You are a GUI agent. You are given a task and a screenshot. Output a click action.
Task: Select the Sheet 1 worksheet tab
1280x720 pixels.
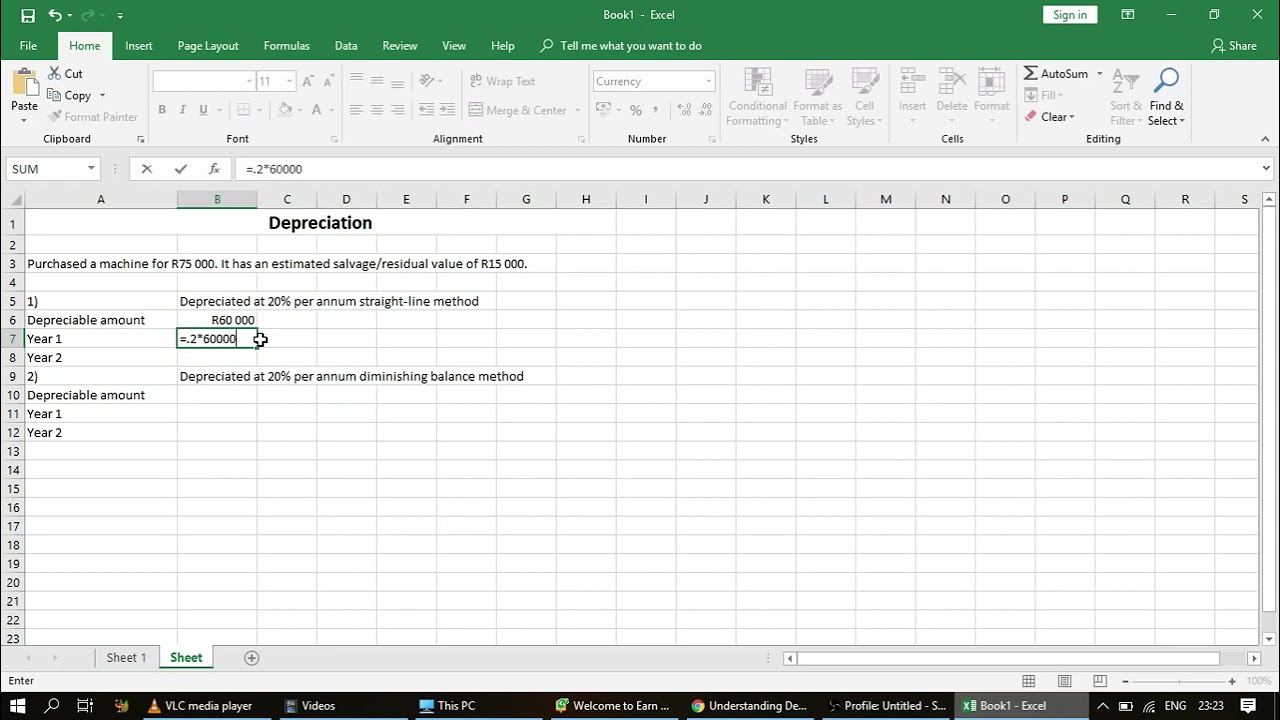point(127,658)
